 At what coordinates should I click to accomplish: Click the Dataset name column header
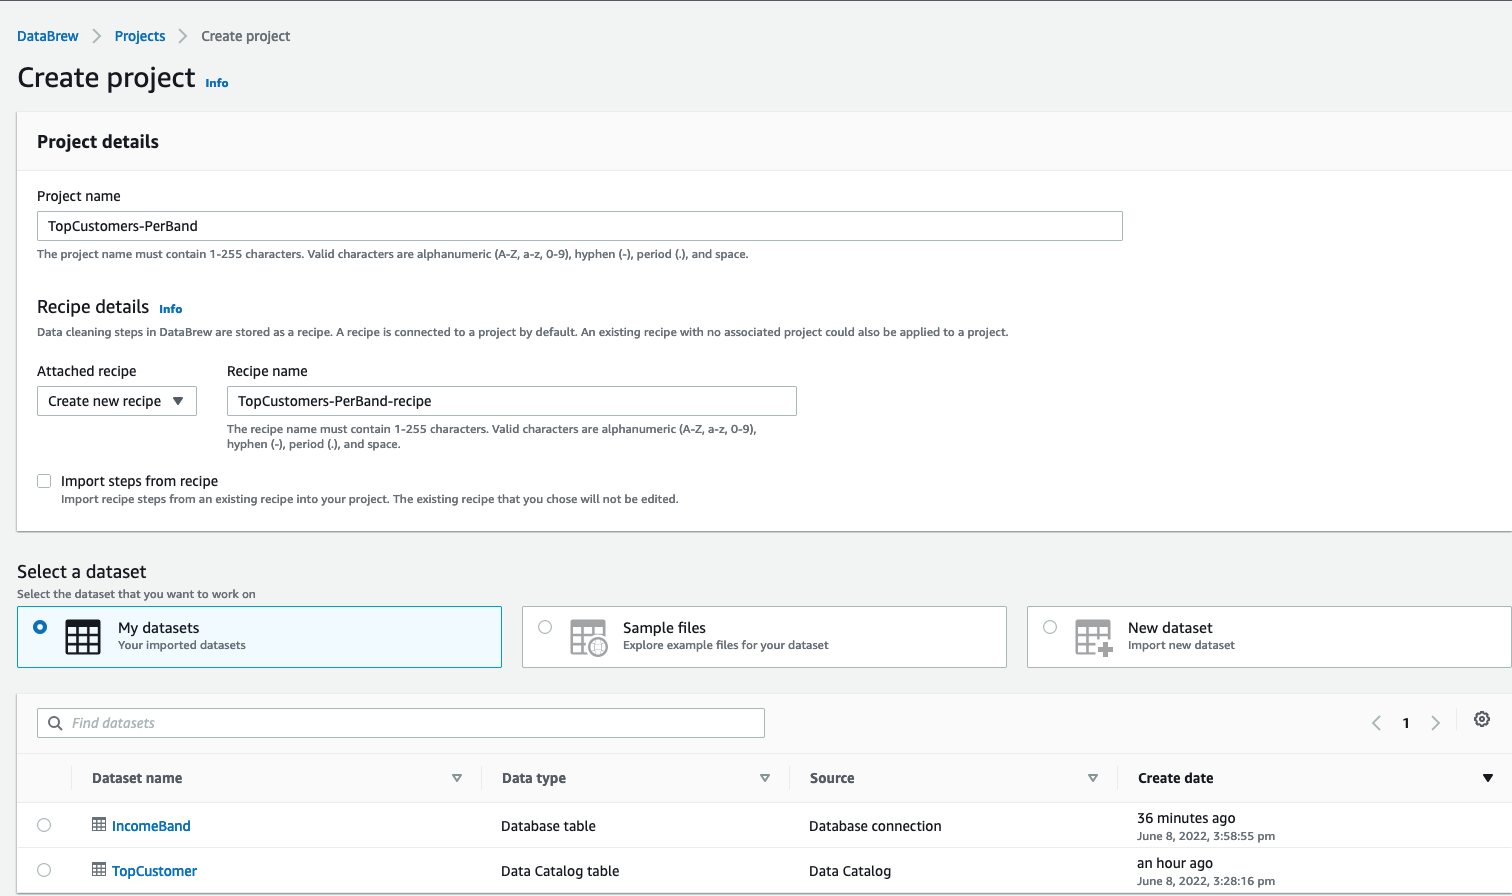137,778
